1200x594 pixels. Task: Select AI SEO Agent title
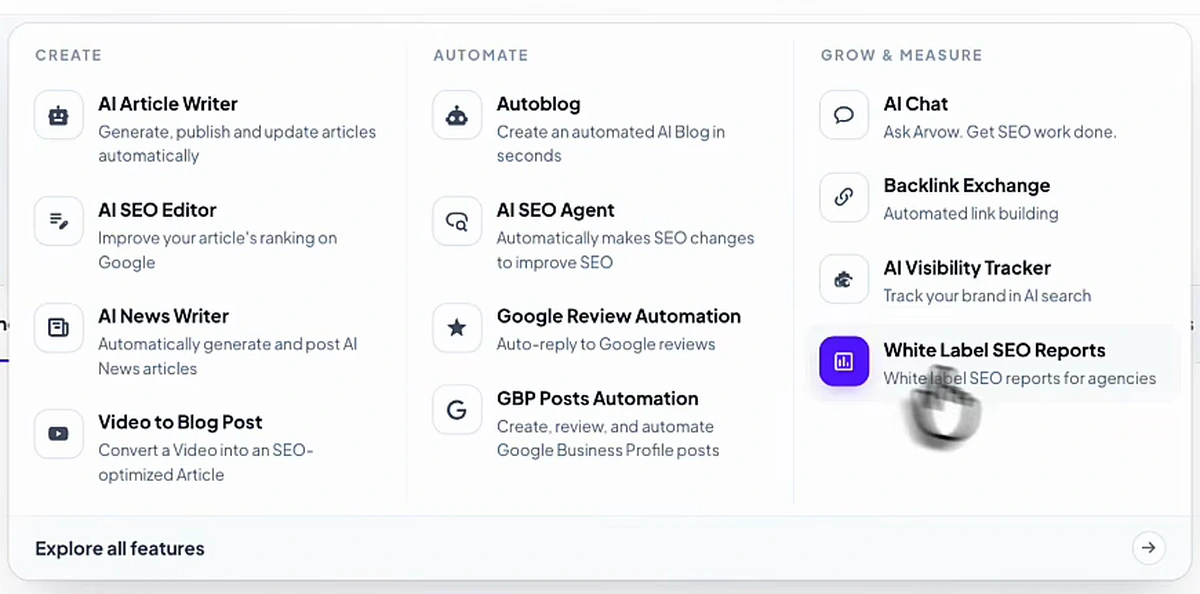pyautogui.click(x=555, y=210)
